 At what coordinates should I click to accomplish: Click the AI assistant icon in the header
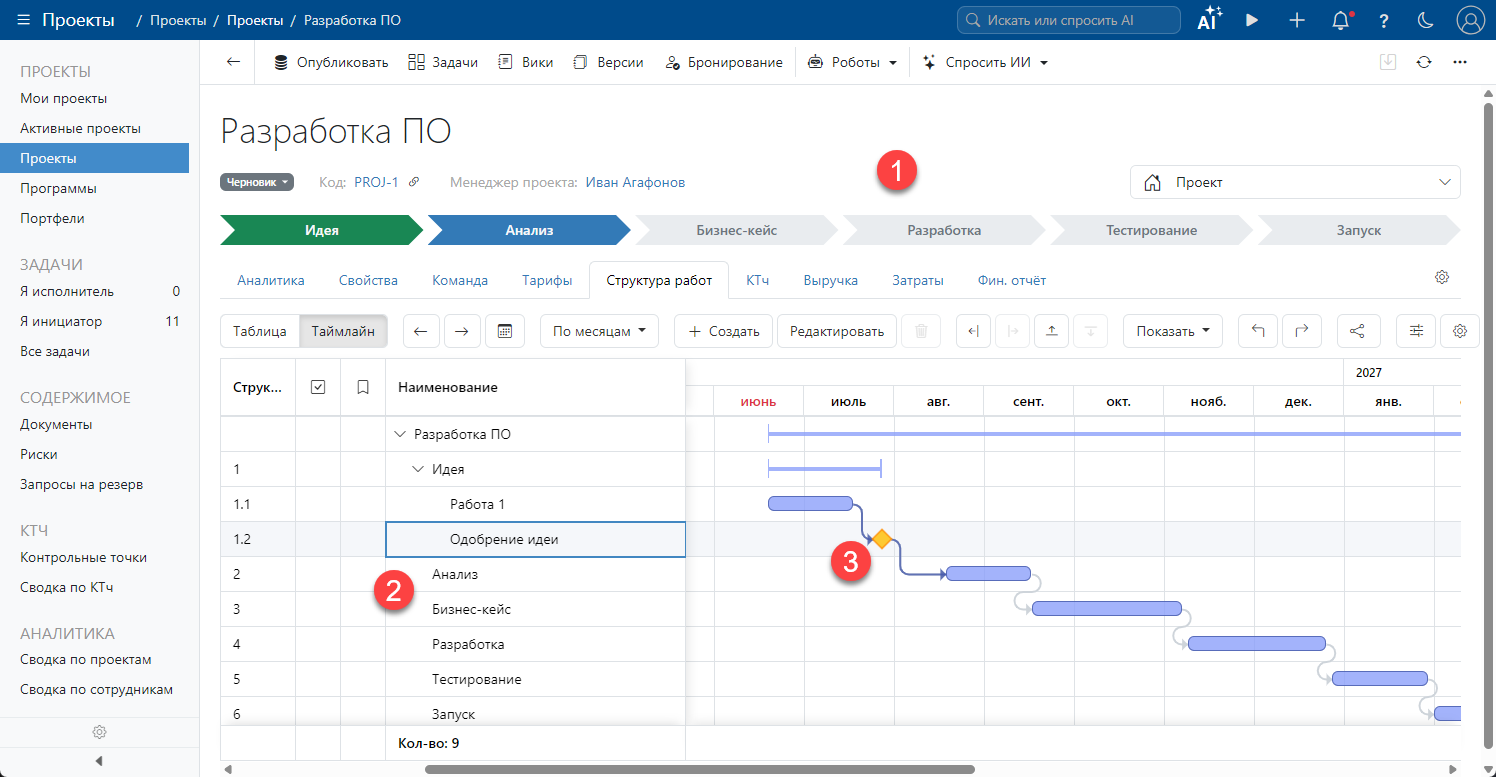pos(1209,20)
